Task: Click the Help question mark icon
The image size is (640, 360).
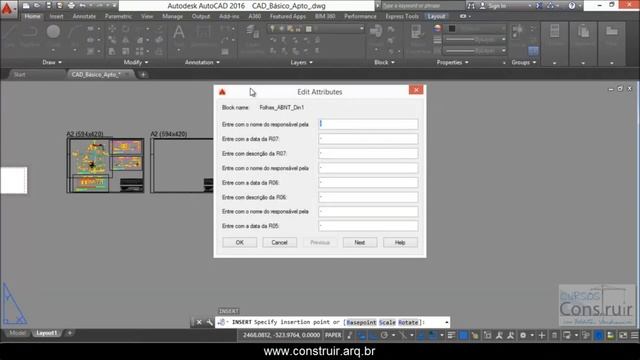Action: tap(572, 6)
